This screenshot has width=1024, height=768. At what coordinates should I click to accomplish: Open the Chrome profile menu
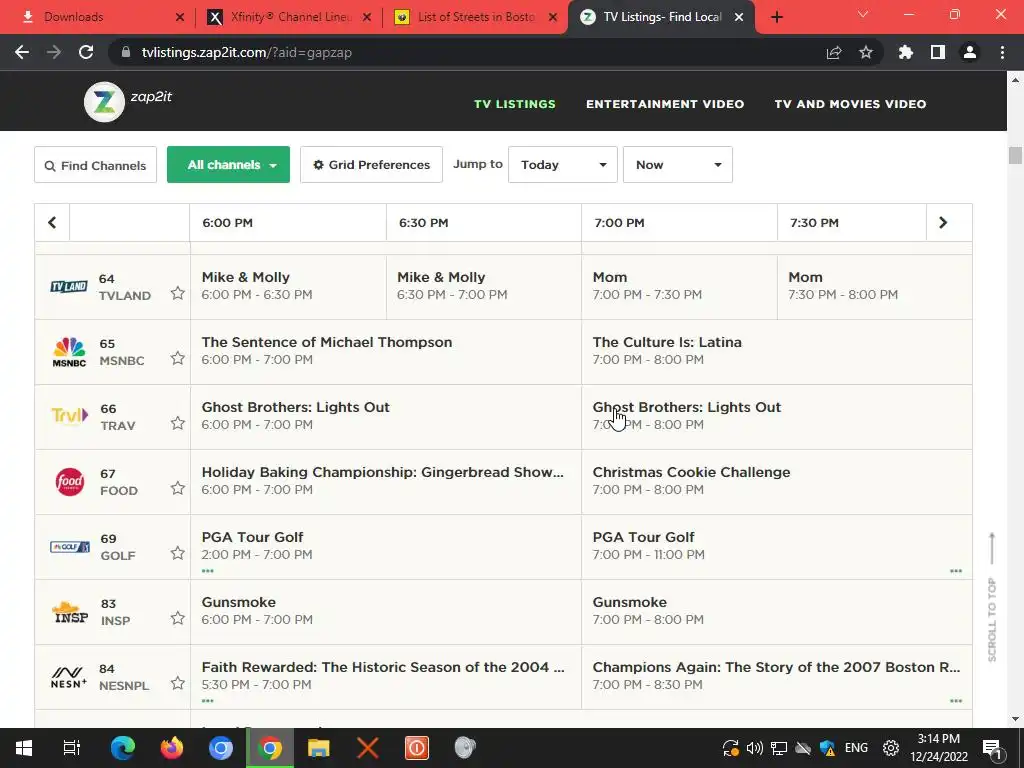click(970, 52)
